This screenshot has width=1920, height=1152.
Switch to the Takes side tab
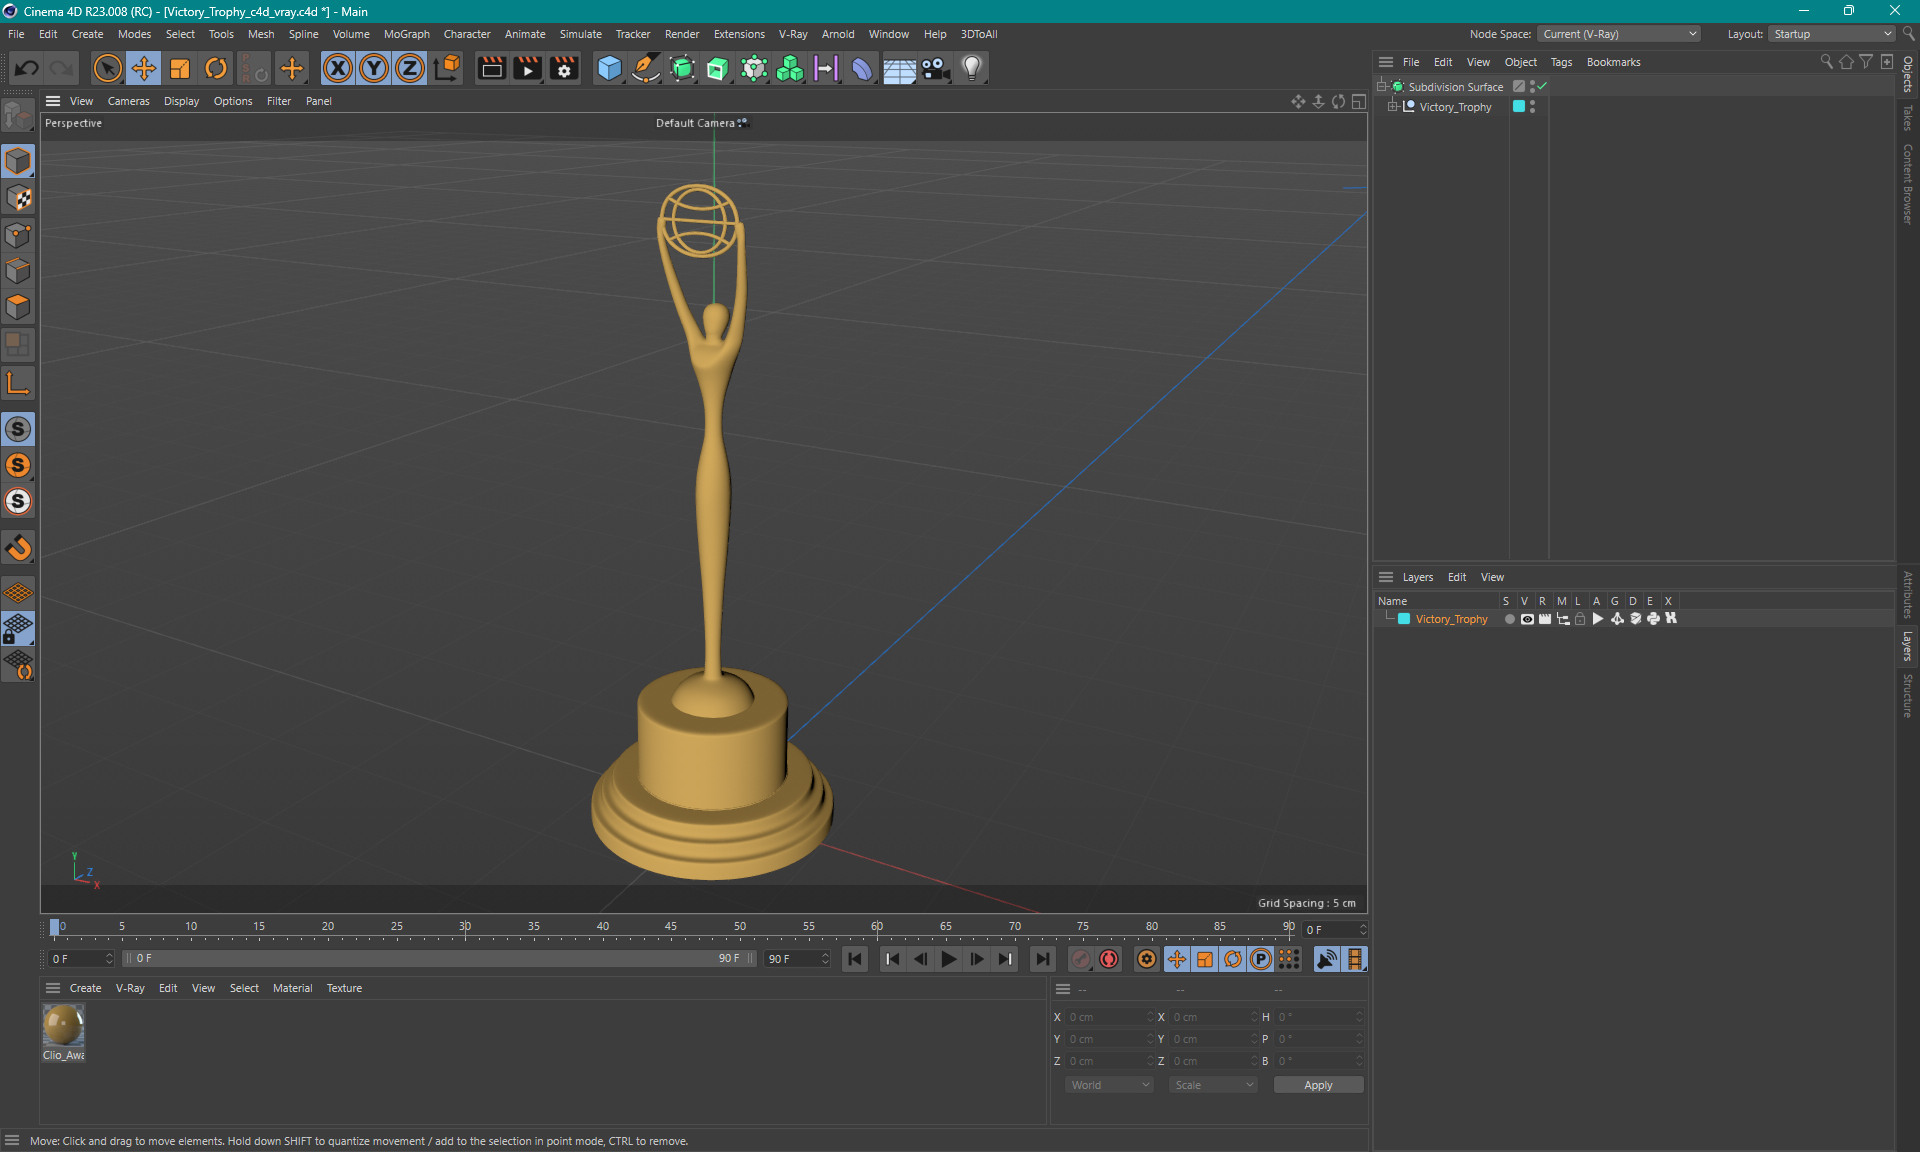[x=1908, y=118]
